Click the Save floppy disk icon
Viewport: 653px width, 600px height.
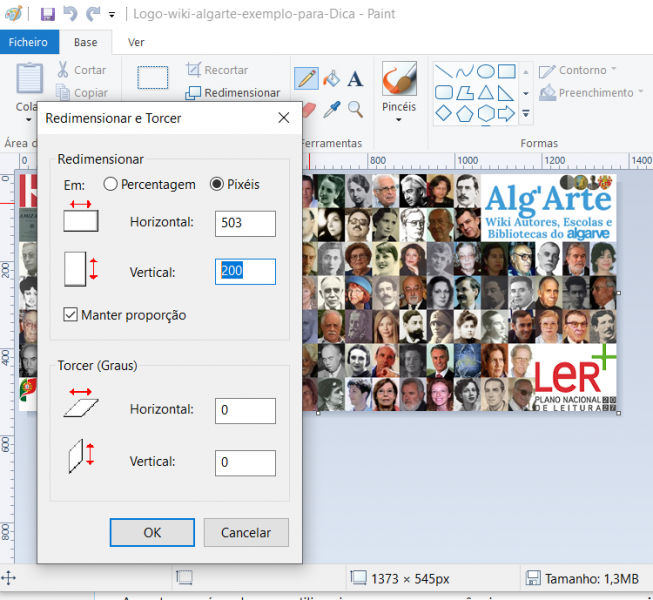47,14
